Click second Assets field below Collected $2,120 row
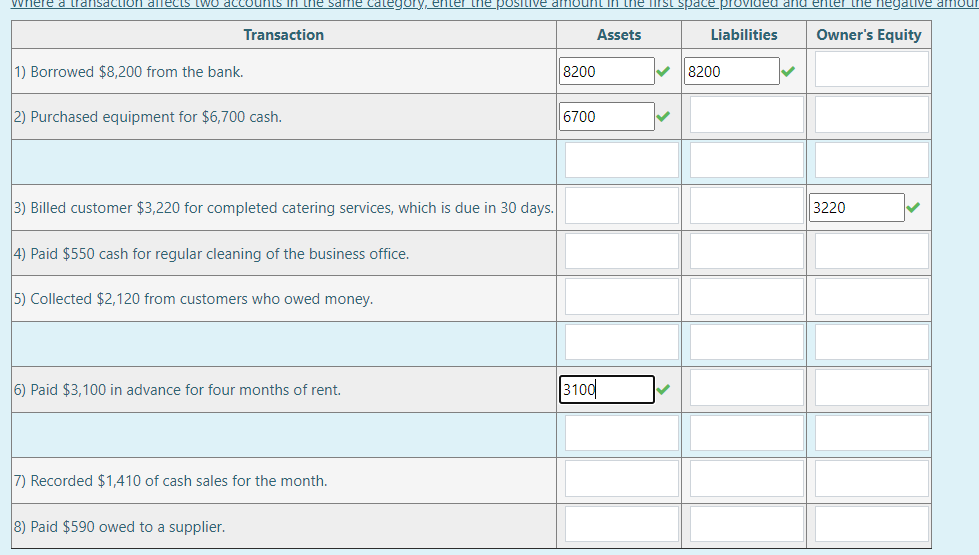979x555 pixels. (x=621, y=342)
